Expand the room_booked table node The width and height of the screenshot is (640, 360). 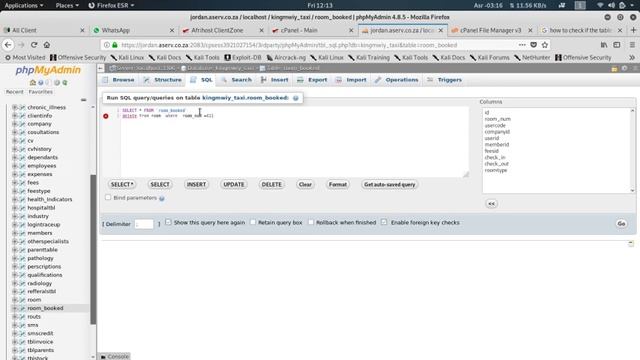(x=15, y=308)
